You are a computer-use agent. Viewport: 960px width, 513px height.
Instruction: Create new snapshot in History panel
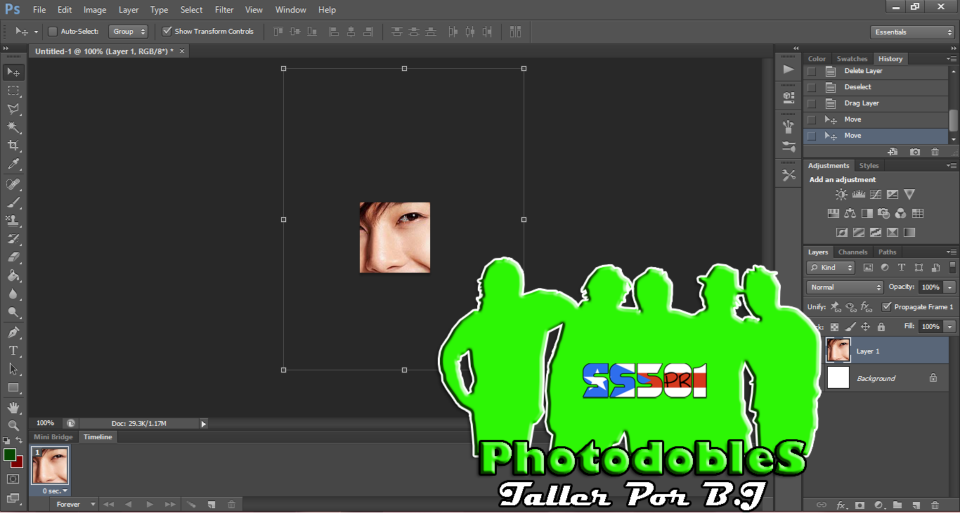[915, 152]
